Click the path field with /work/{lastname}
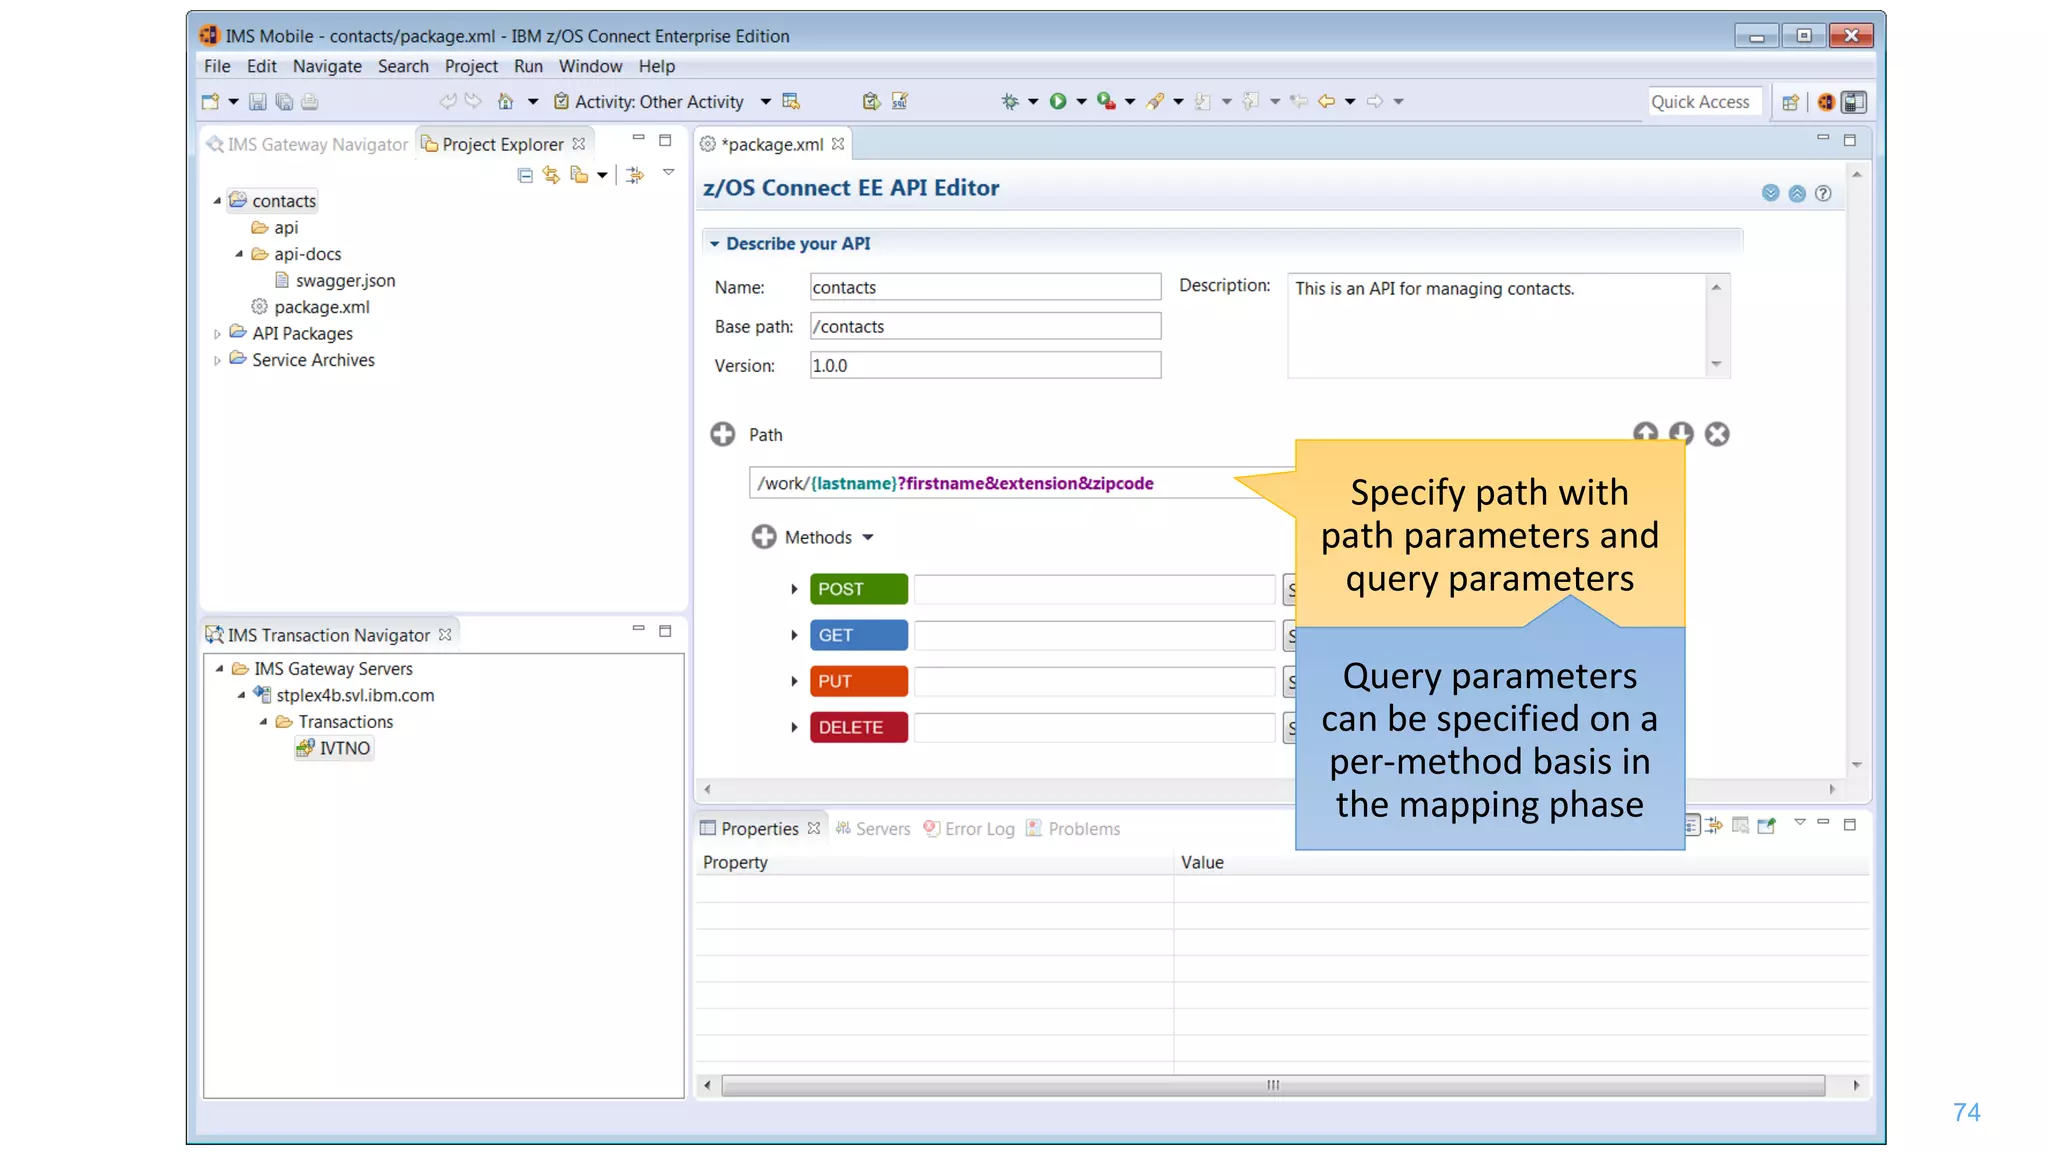Image resolution: width=2048 pixels, height=1152 pixels. click(x=1020, y=483)
